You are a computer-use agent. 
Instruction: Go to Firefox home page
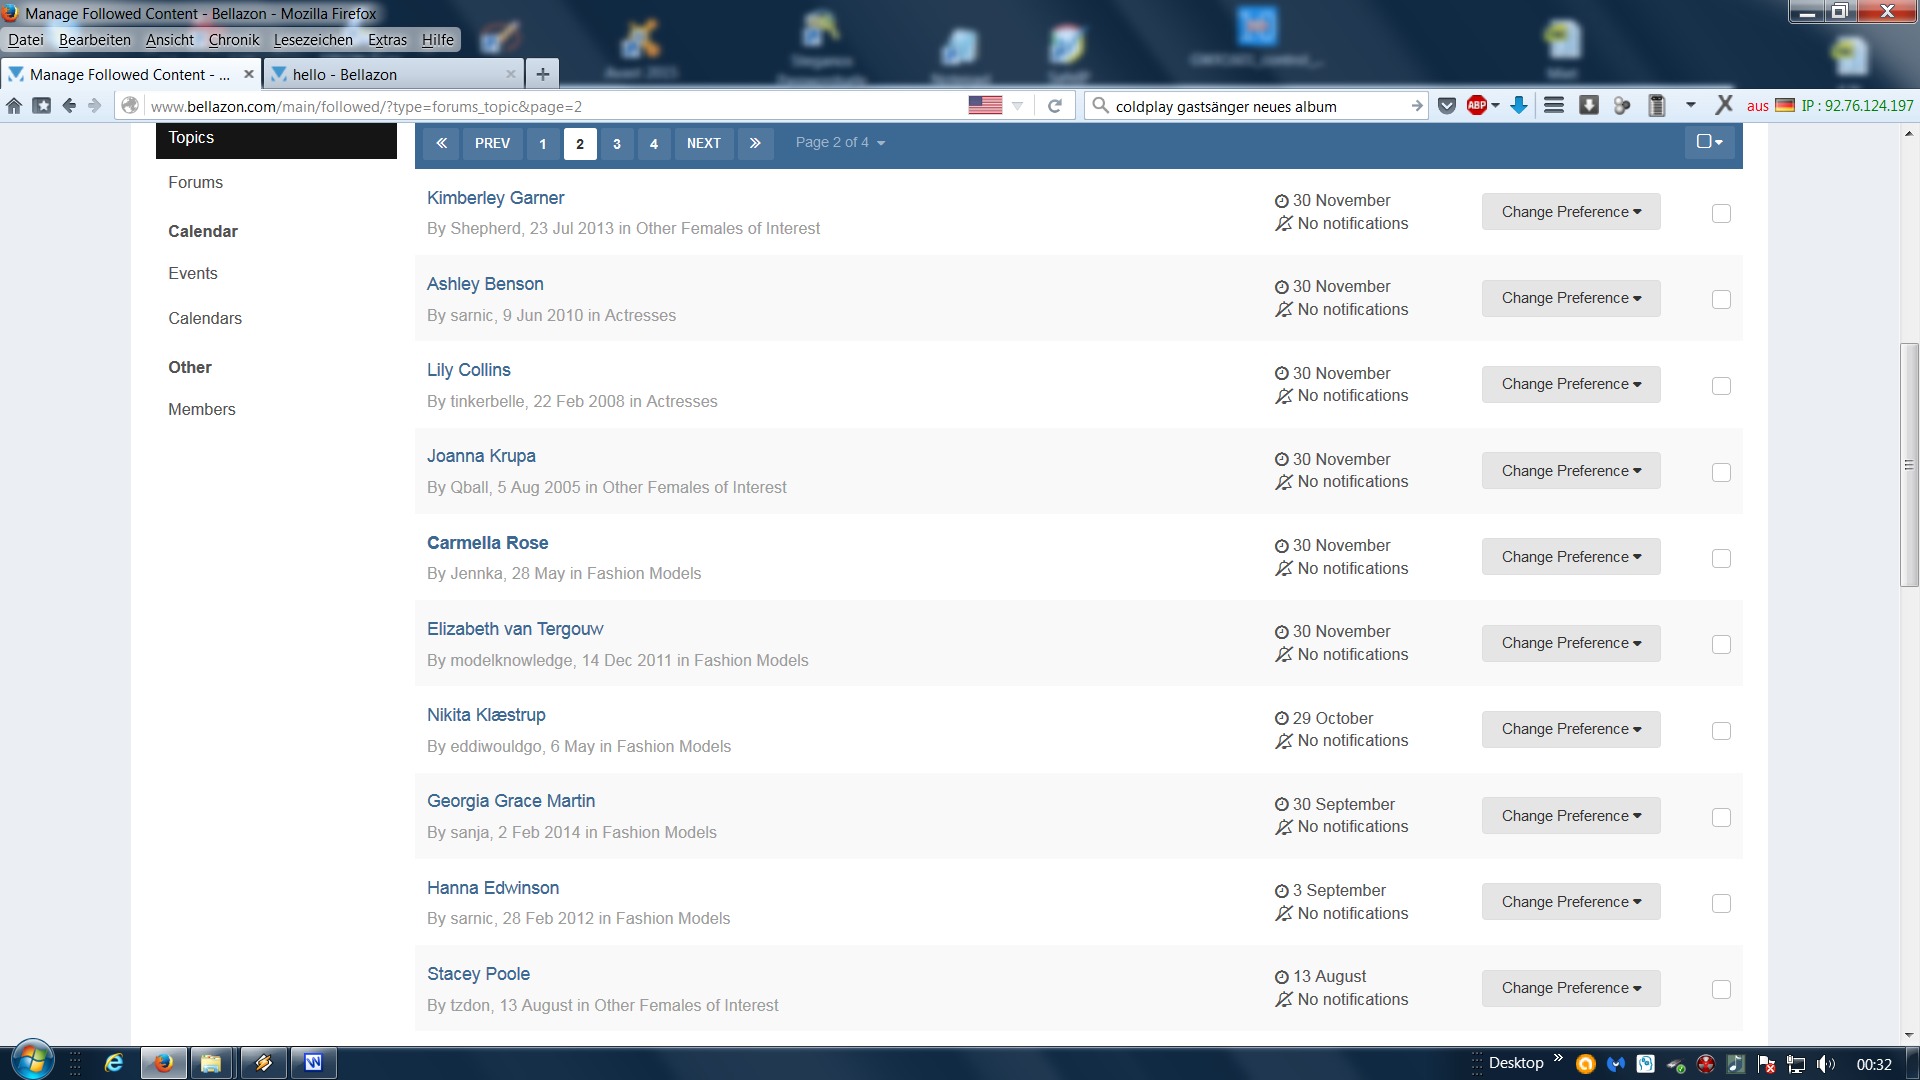pos(14,106)
